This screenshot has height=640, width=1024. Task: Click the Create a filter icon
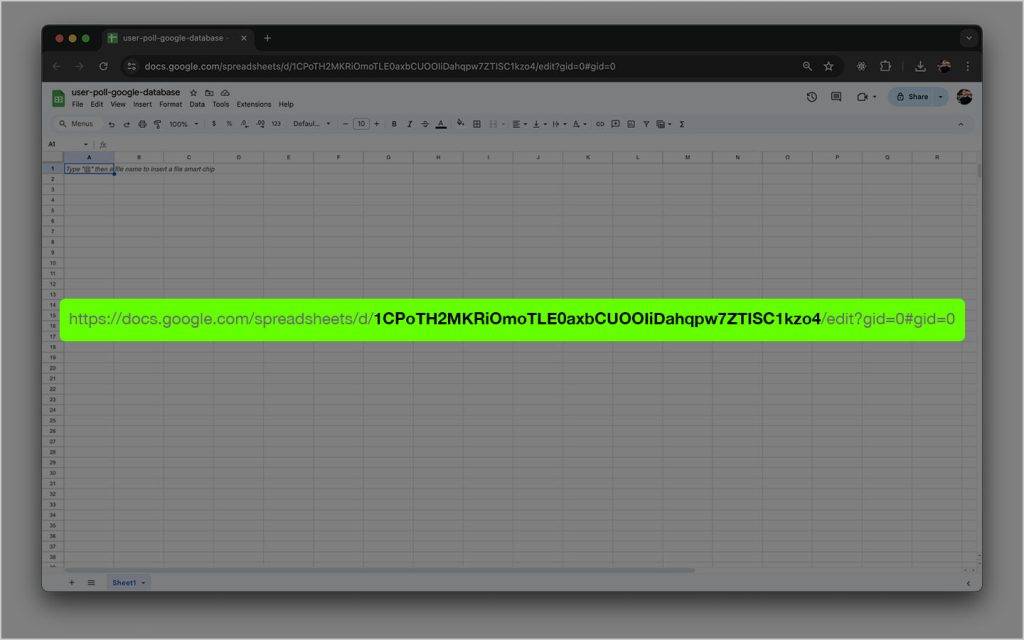[647, 124]
